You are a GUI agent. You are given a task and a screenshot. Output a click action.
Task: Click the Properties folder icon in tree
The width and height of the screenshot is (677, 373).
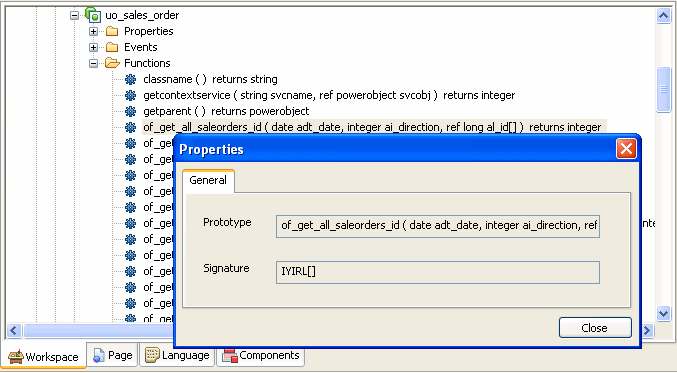[x=112, y=31]
